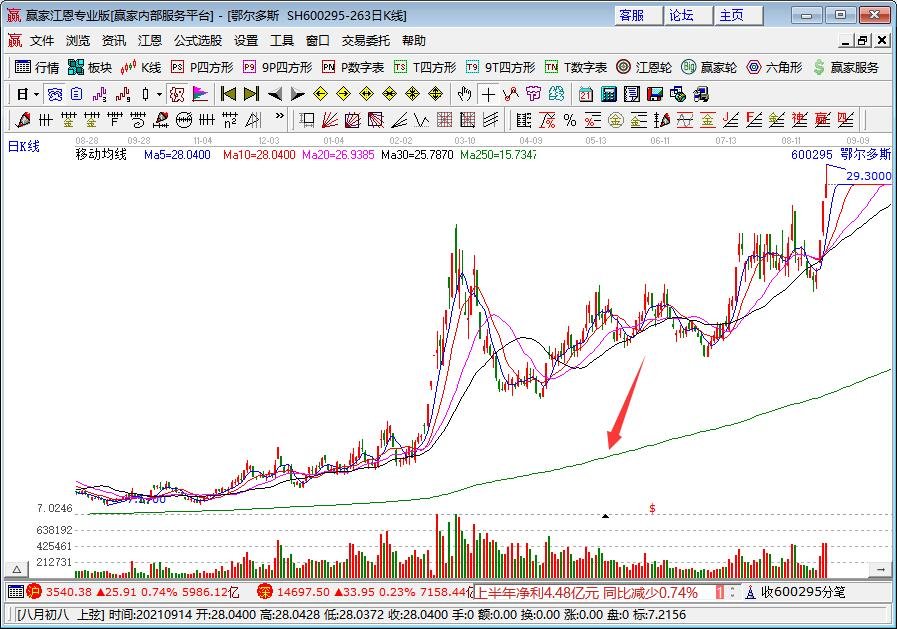Click the triangle button beside volume panel
This screenshot has width=897, height=629.
(x=17, y=570)
